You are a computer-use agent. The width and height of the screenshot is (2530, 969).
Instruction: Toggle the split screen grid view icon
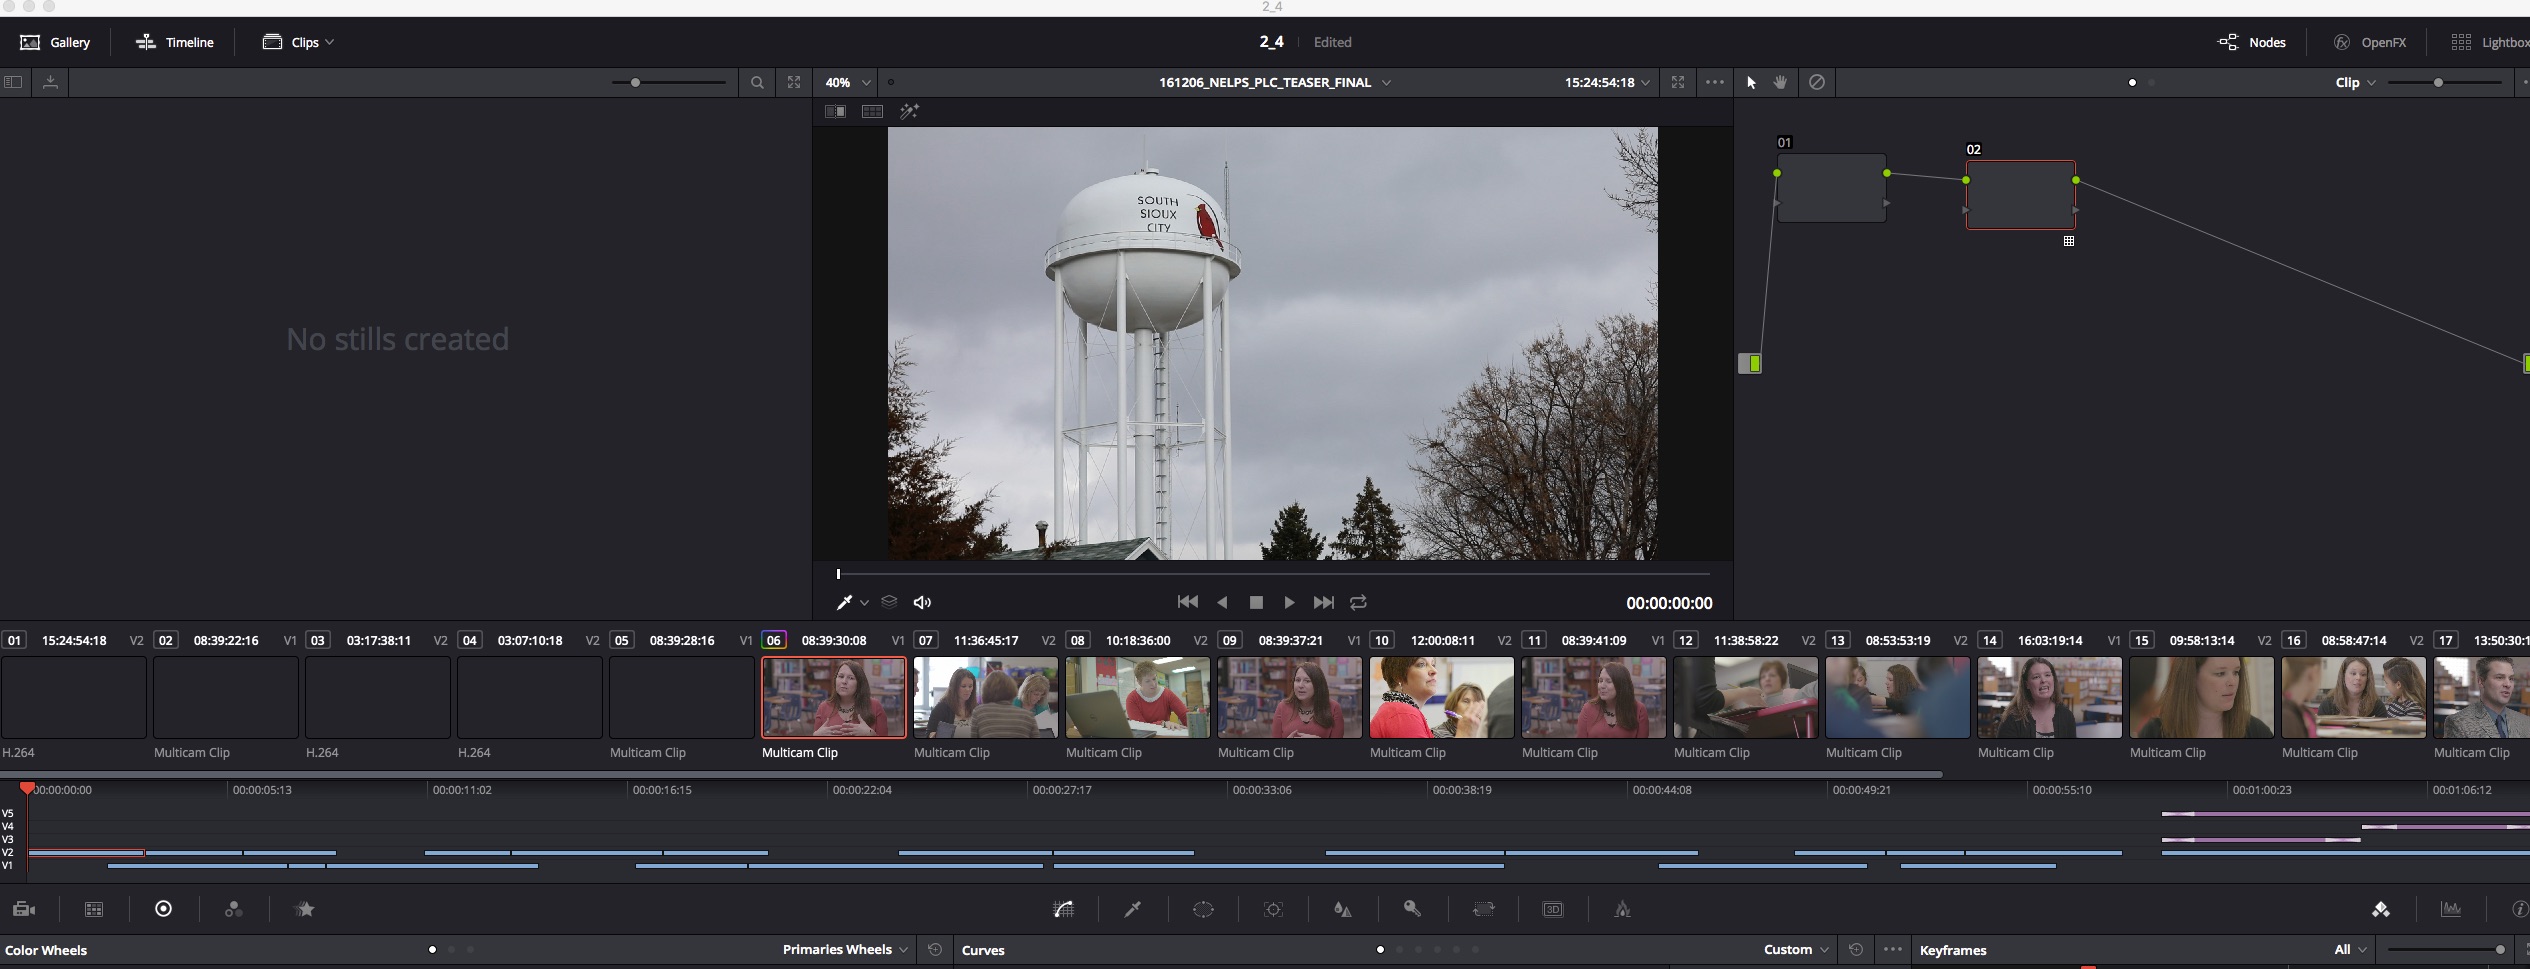pos(872,111)
